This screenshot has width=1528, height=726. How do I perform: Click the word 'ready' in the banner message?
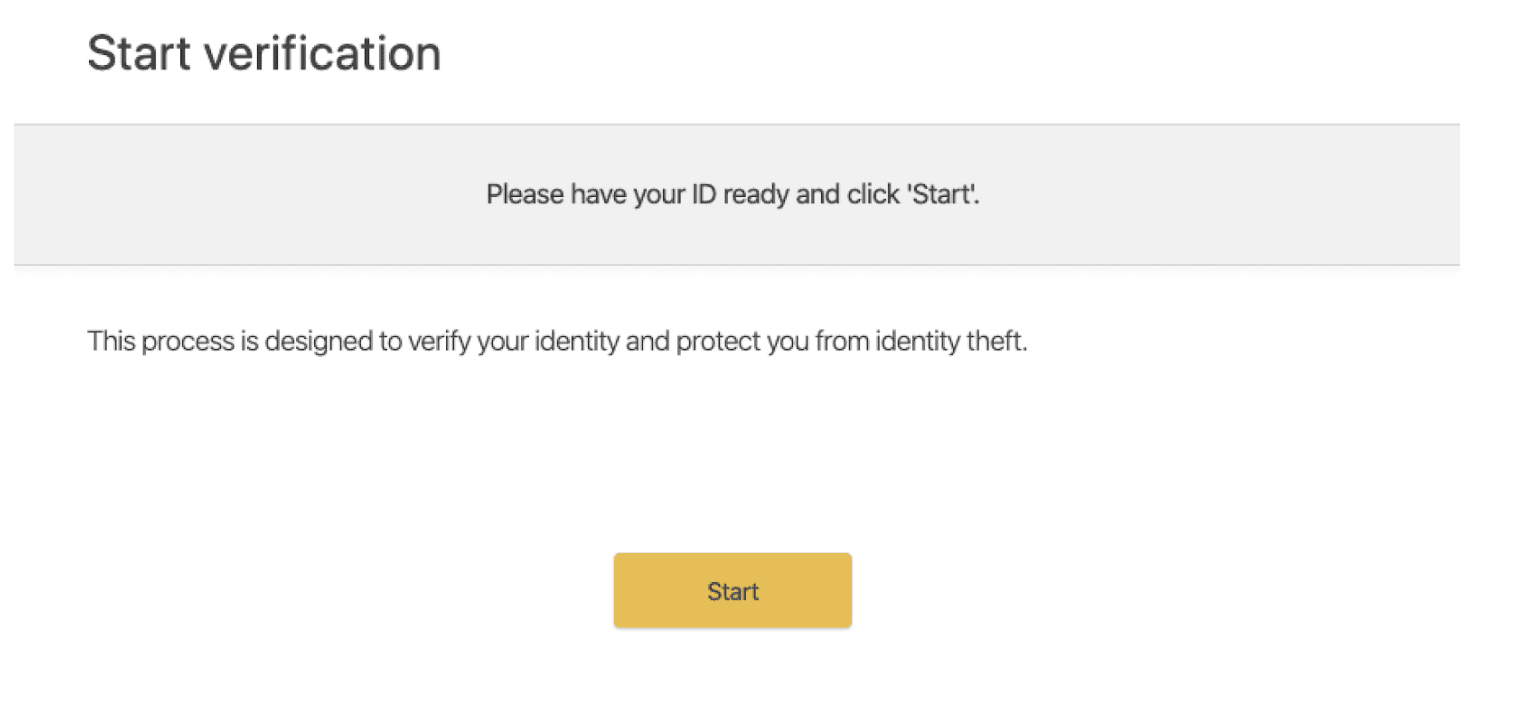756,195
